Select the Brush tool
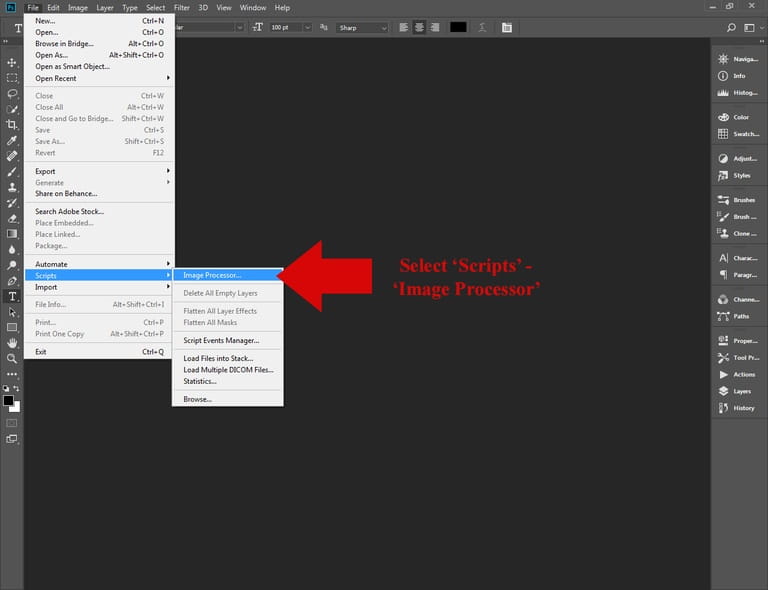The width and height of the screenshot is (768, 590). (x=12, y=172)
